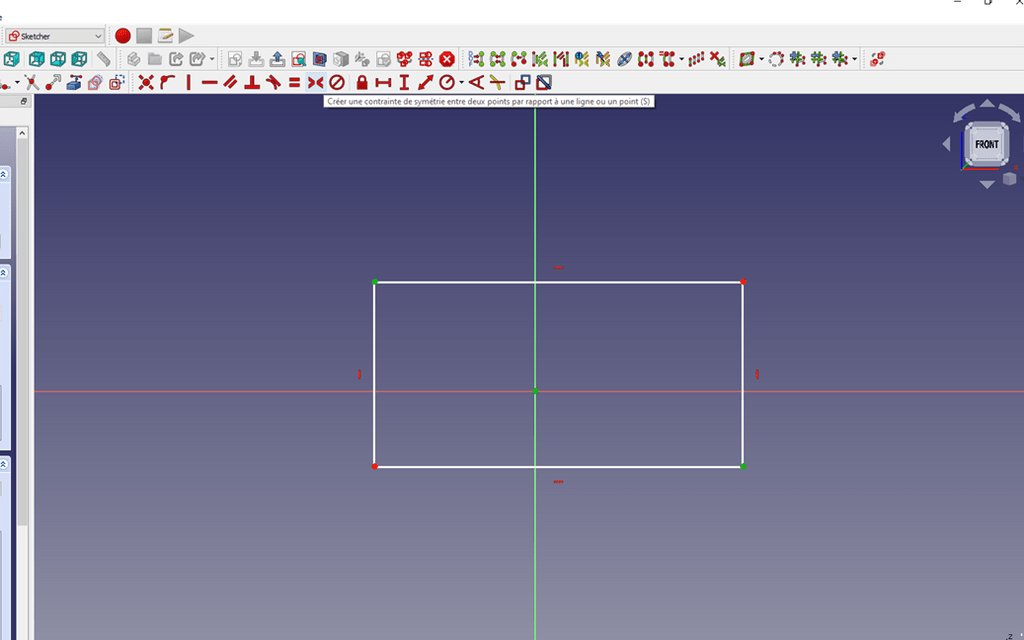The width and height of the screenshot is (1024, 640).
Task: Click the FRONT face of navigation cube
Action: point(987,144)
